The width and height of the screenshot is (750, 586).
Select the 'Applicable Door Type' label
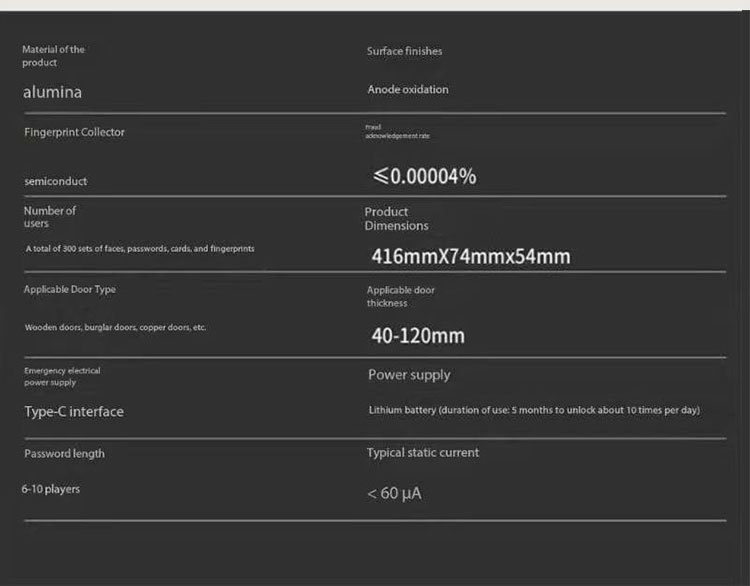click(x=70, y=290)
